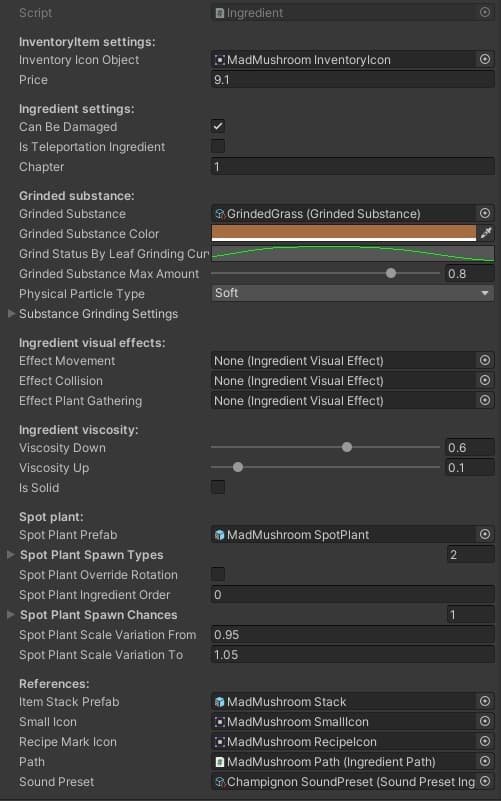Viewport: 501px width, 801px height.
Task: Pick color with Grinded Substance Color eyedropper
Action: (x=486, y=233)
